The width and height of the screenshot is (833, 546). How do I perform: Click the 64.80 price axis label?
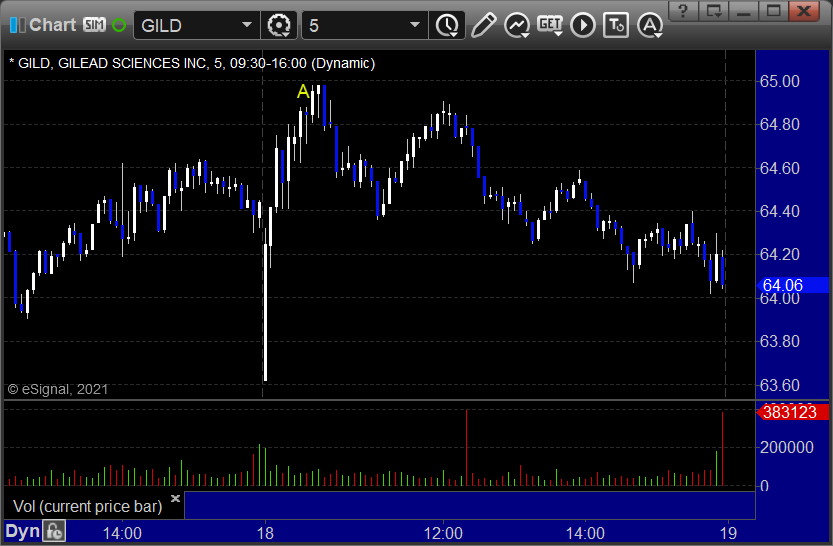[779, 124]
